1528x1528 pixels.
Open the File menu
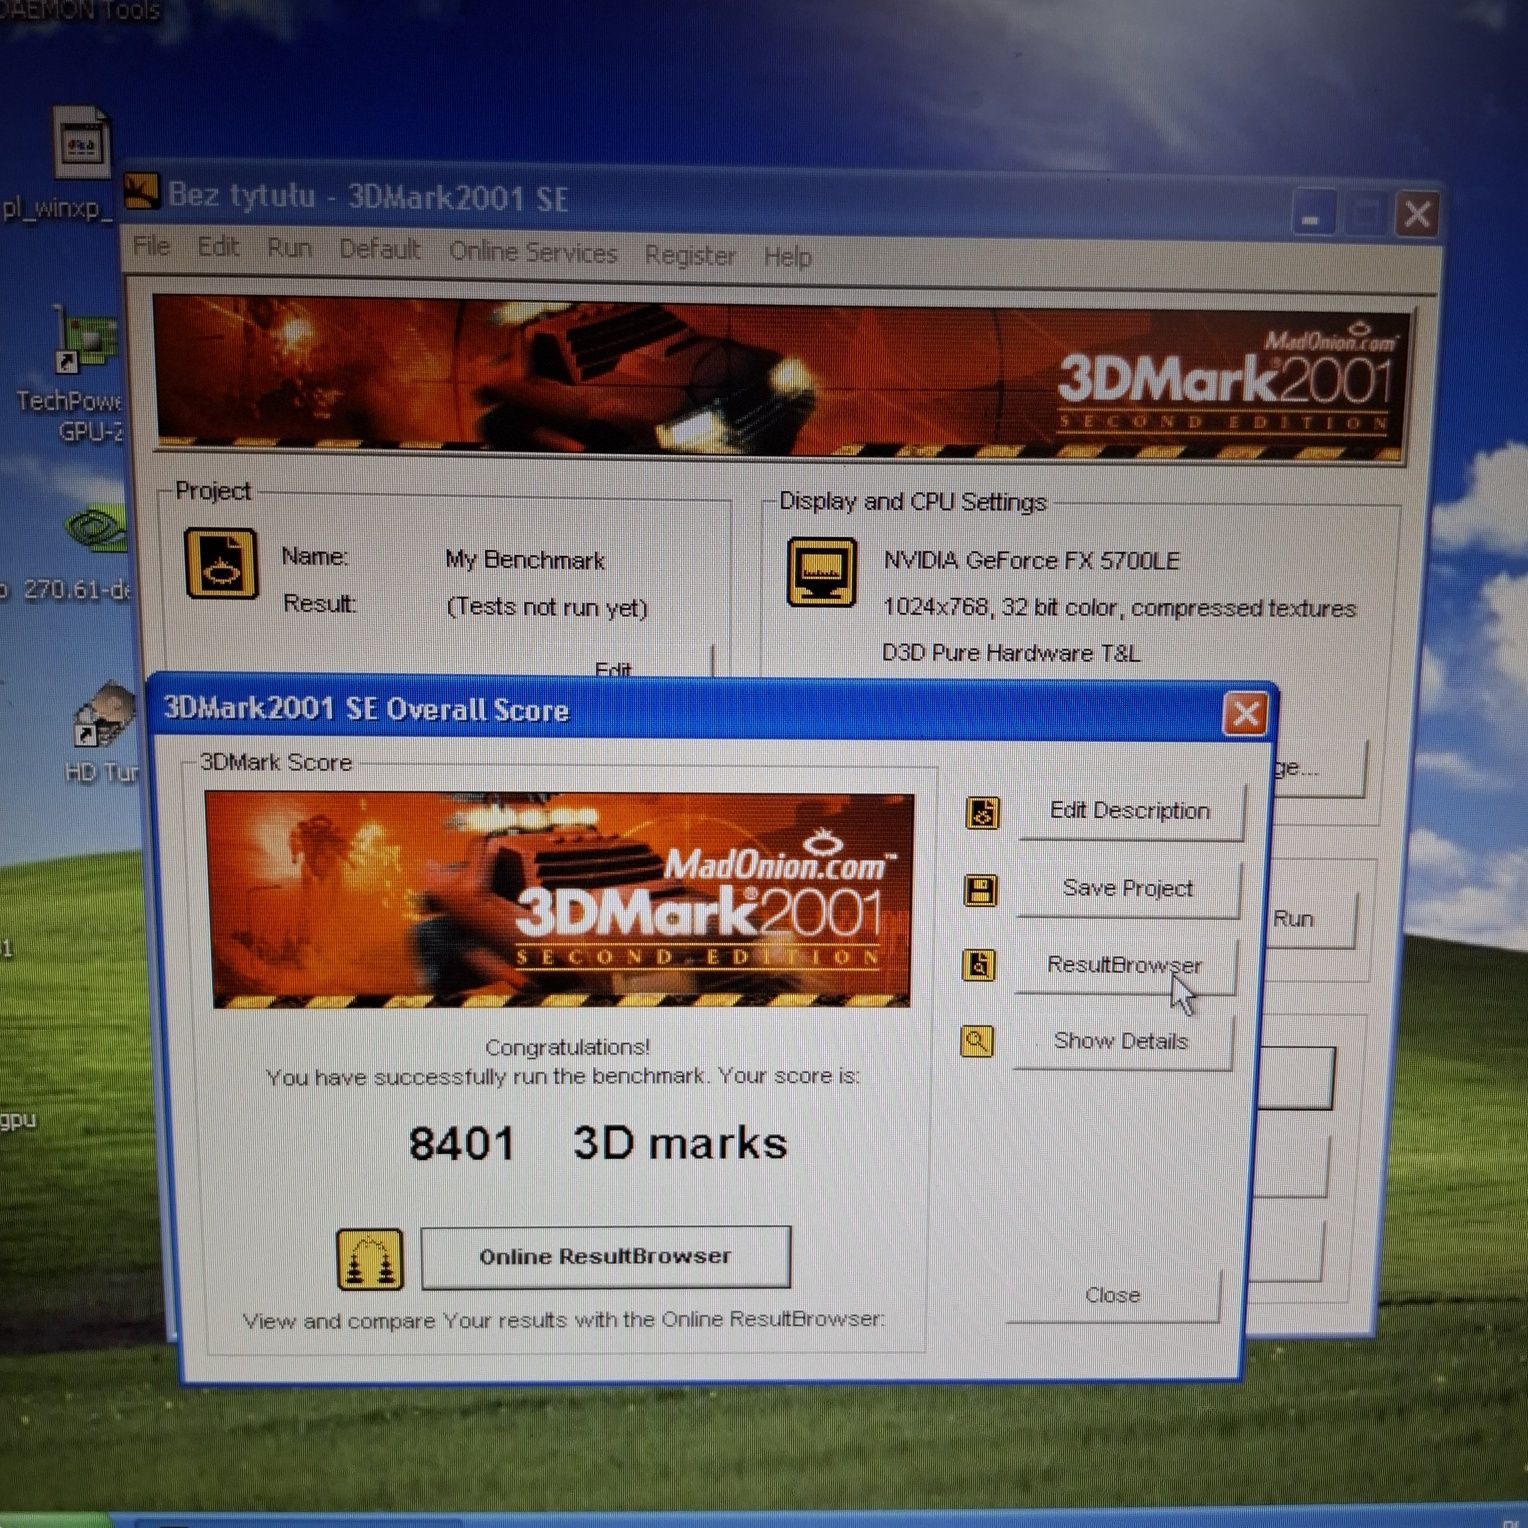(x=152, y=245)
